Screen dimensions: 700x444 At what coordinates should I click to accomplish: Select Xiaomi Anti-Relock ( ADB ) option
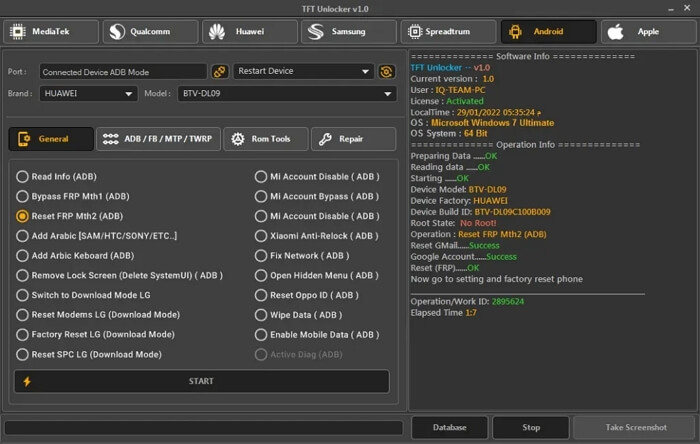317,236
